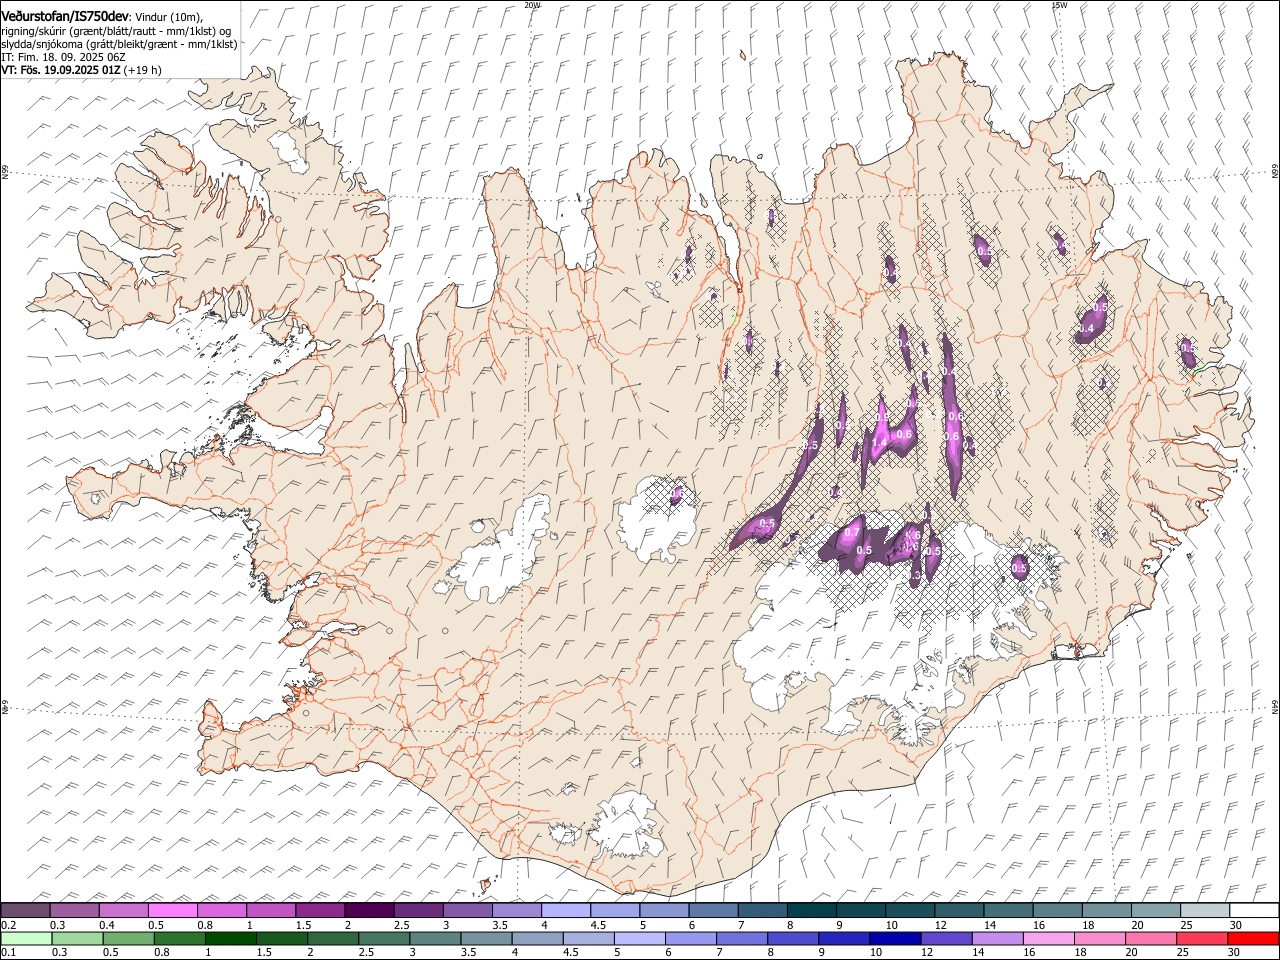Pick the lower-scale swatch between 2.5 and 3
This screenshot has height=960, width=1280.
384,938
